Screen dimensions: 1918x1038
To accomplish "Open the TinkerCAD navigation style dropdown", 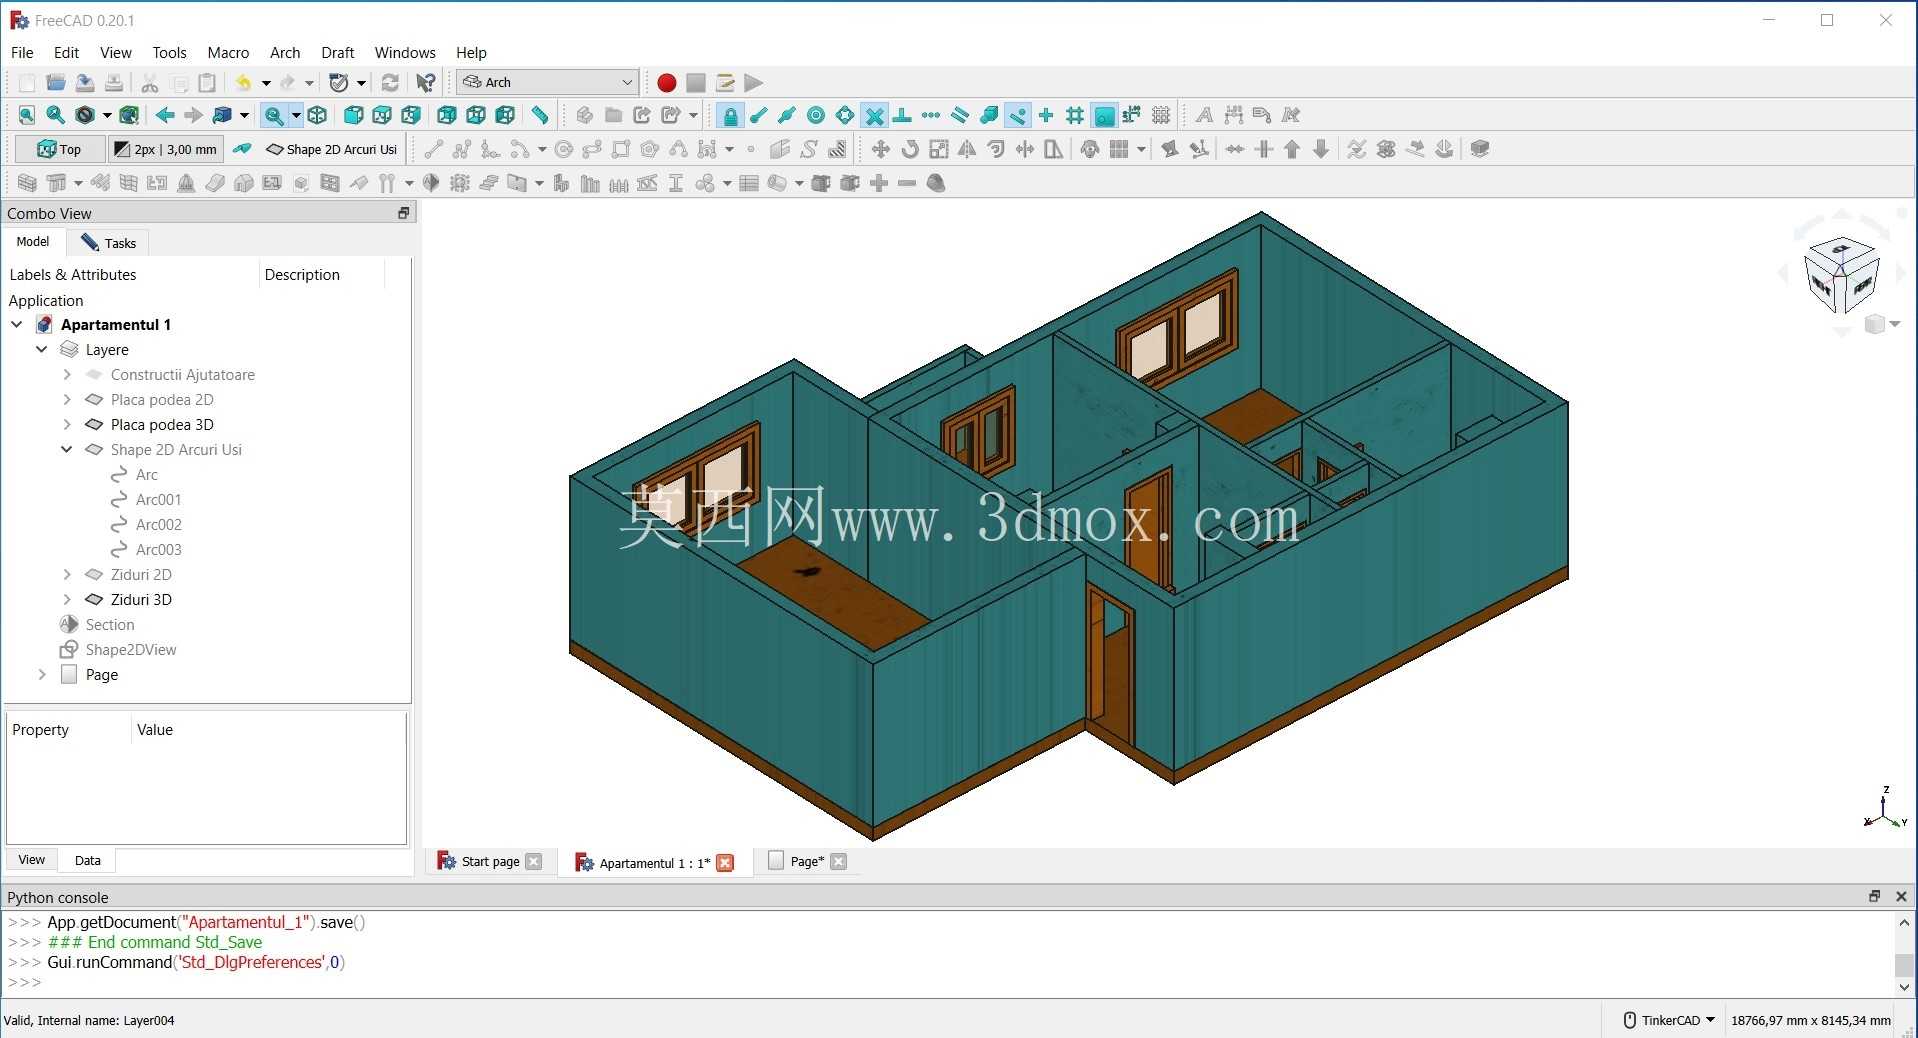I will coord(1668,1020).
